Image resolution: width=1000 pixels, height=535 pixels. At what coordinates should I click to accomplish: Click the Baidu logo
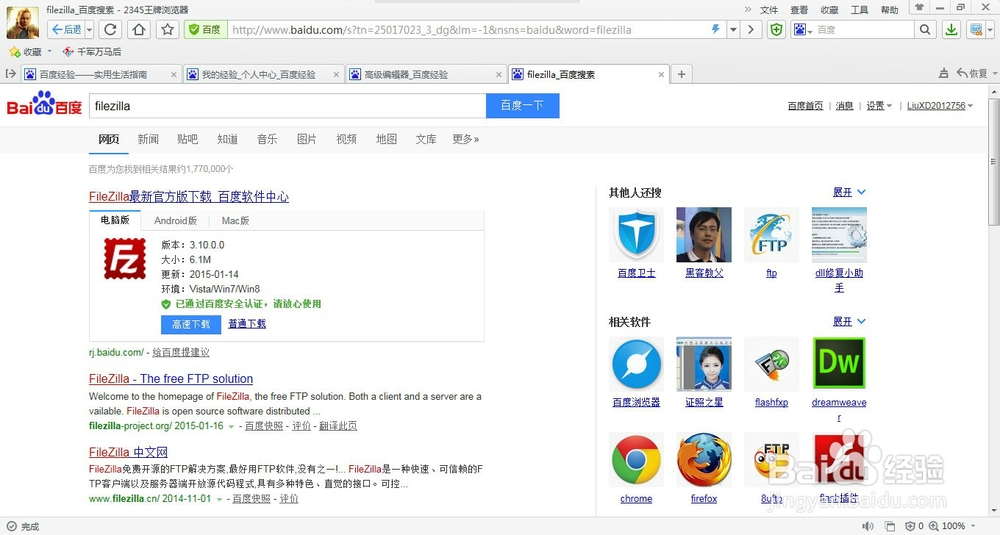(x=44, y=105)
